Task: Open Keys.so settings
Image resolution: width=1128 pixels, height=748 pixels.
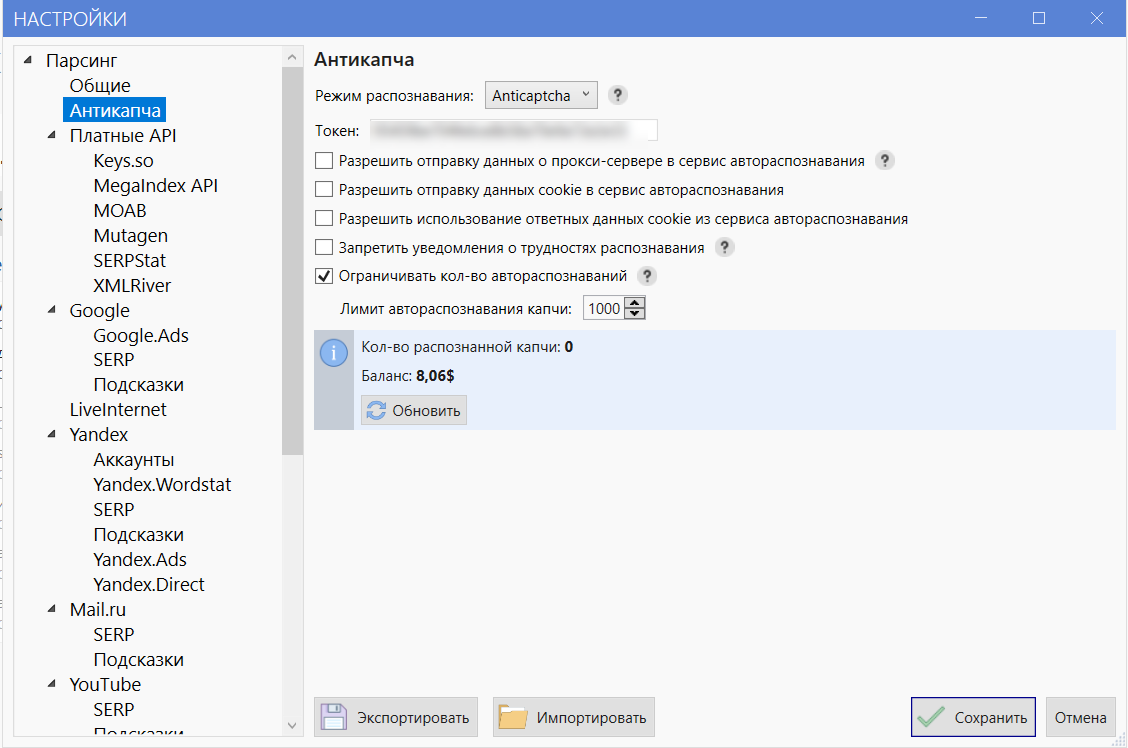Action: 123,160
